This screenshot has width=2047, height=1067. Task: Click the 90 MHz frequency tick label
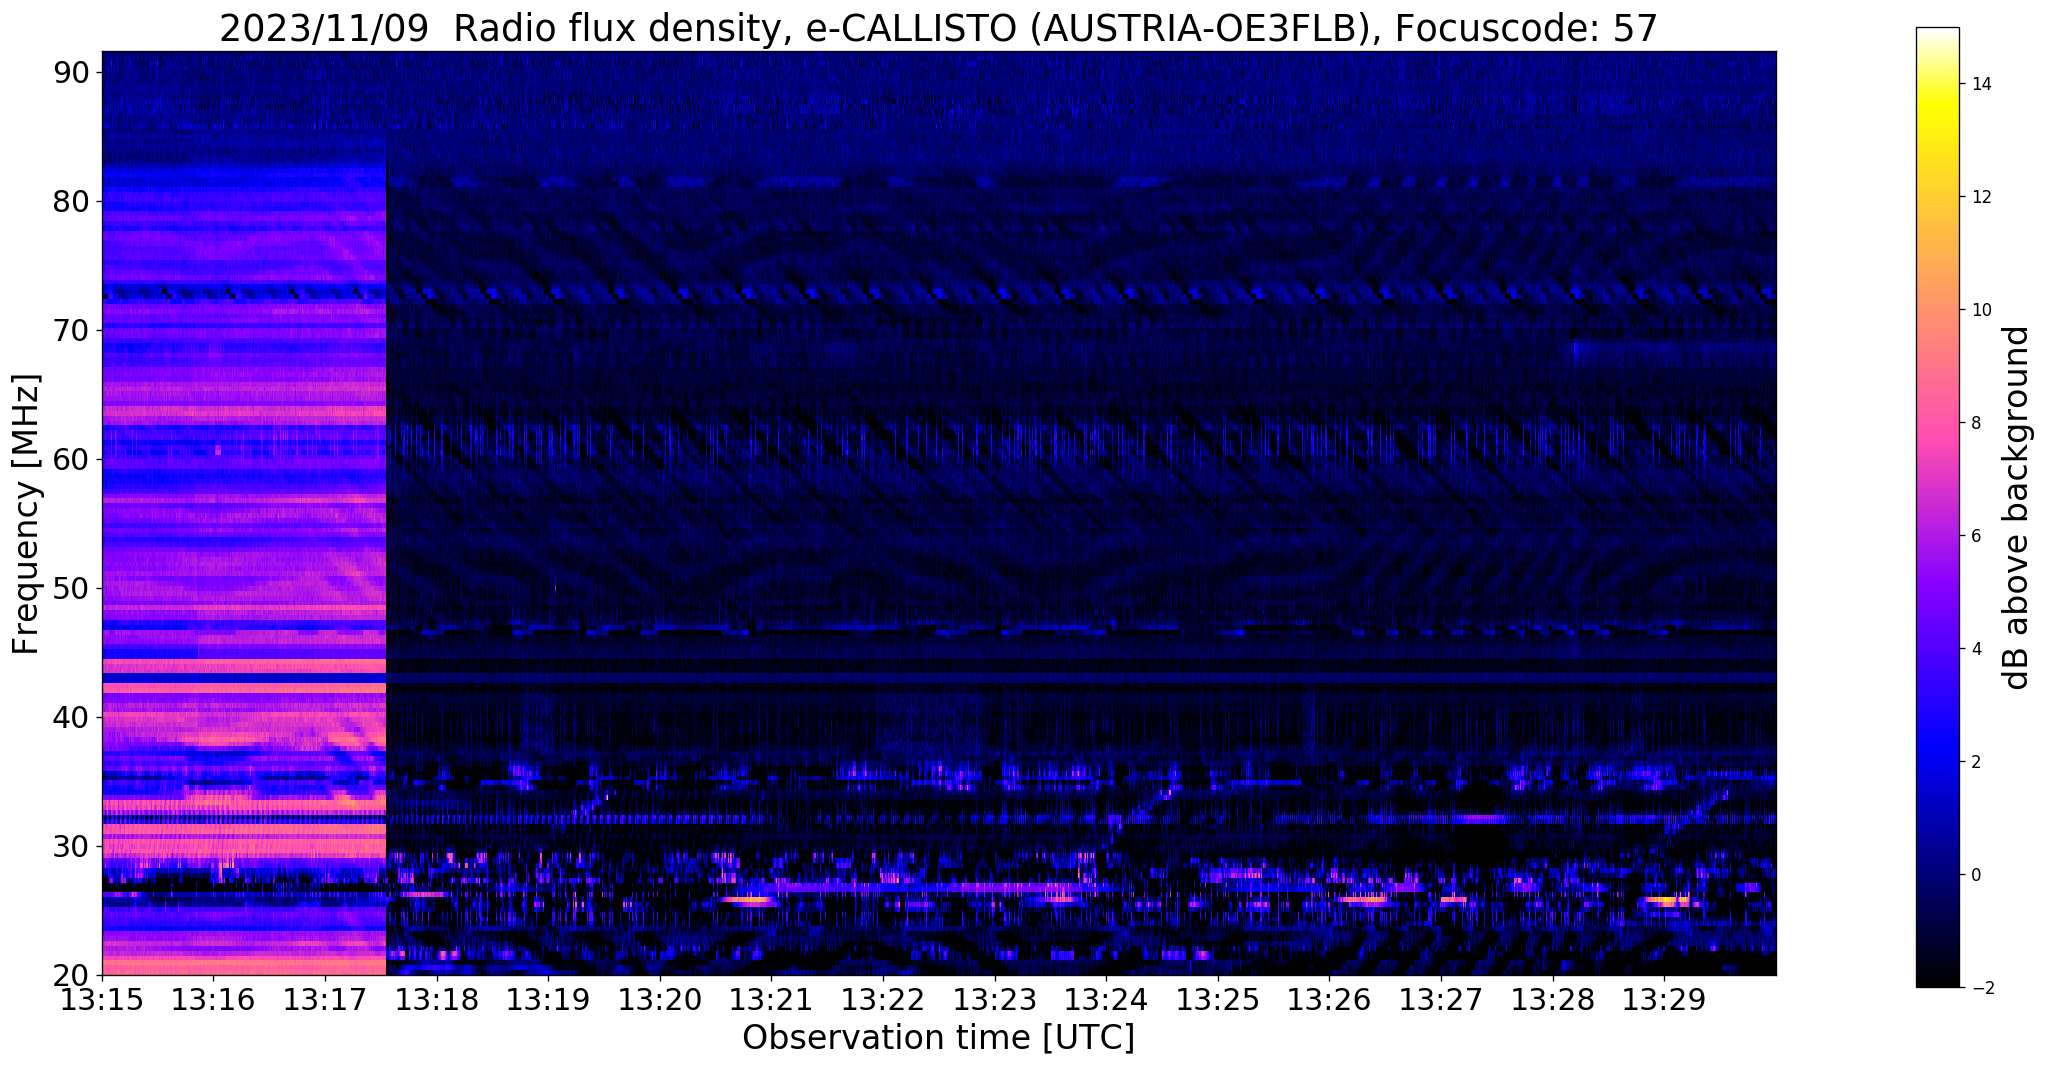(x=71, y=72)
